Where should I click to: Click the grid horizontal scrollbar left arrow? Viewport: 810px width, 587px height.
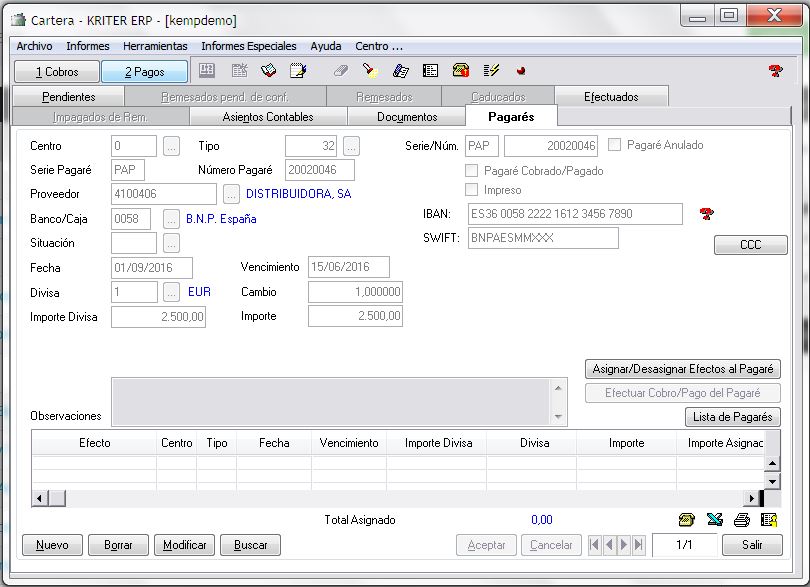coord(40,499)
